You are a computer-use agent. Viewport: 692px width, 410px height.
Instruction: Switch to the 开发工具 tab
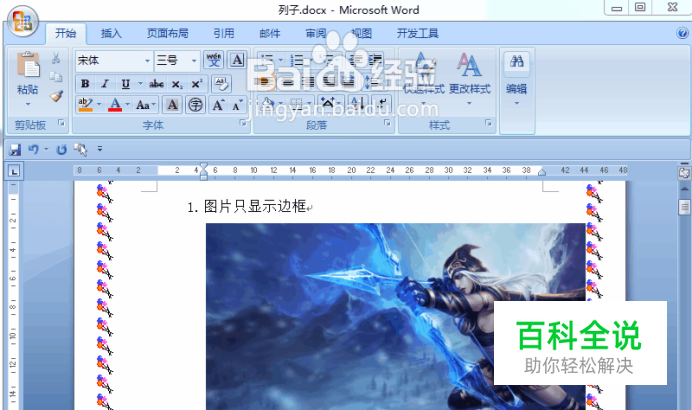[x=417, y=34]
